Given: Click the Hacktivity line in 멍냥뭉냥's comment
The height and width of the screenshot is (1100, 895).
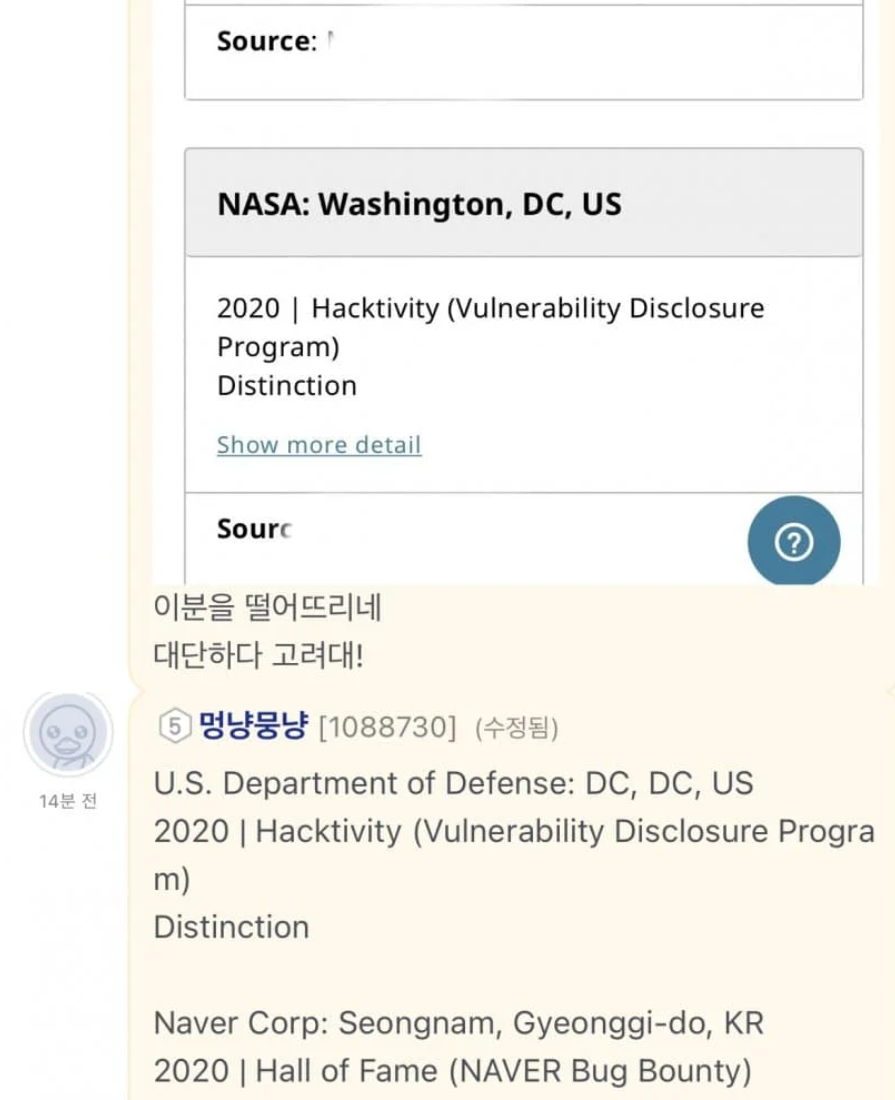Looking at the screenshot, I should point(514,832).
